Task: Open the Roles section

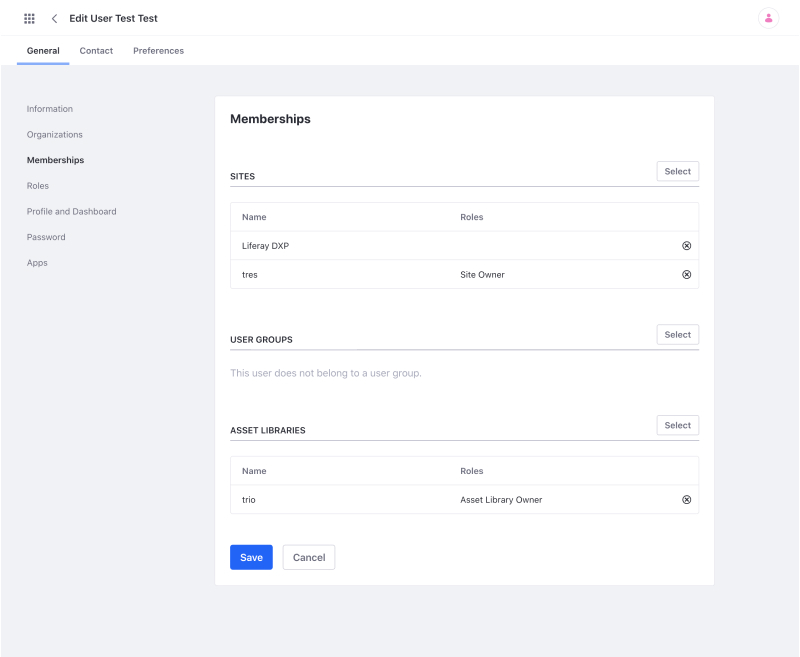Action: 38,185
